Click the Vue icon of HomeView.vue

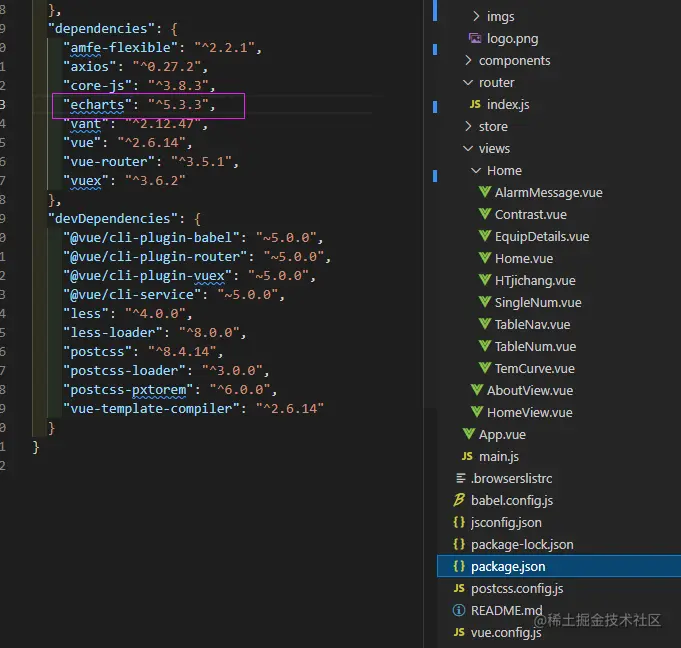point(477,412)
